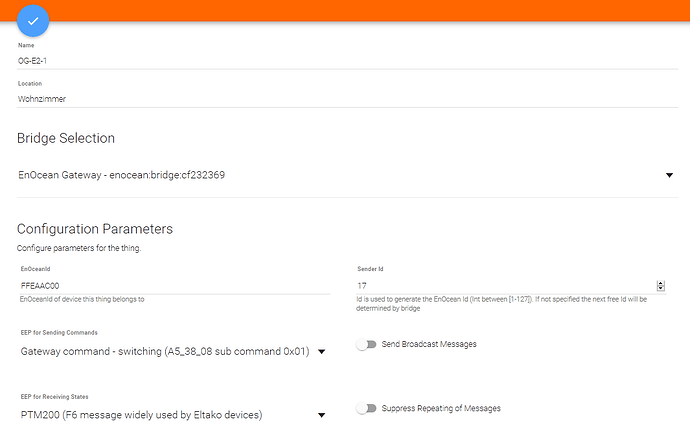Open EEP for Receiving States dropdown arrow
The width and height of the screenshot is (690, 440).
pyautogui.click(x=321, y=415)
